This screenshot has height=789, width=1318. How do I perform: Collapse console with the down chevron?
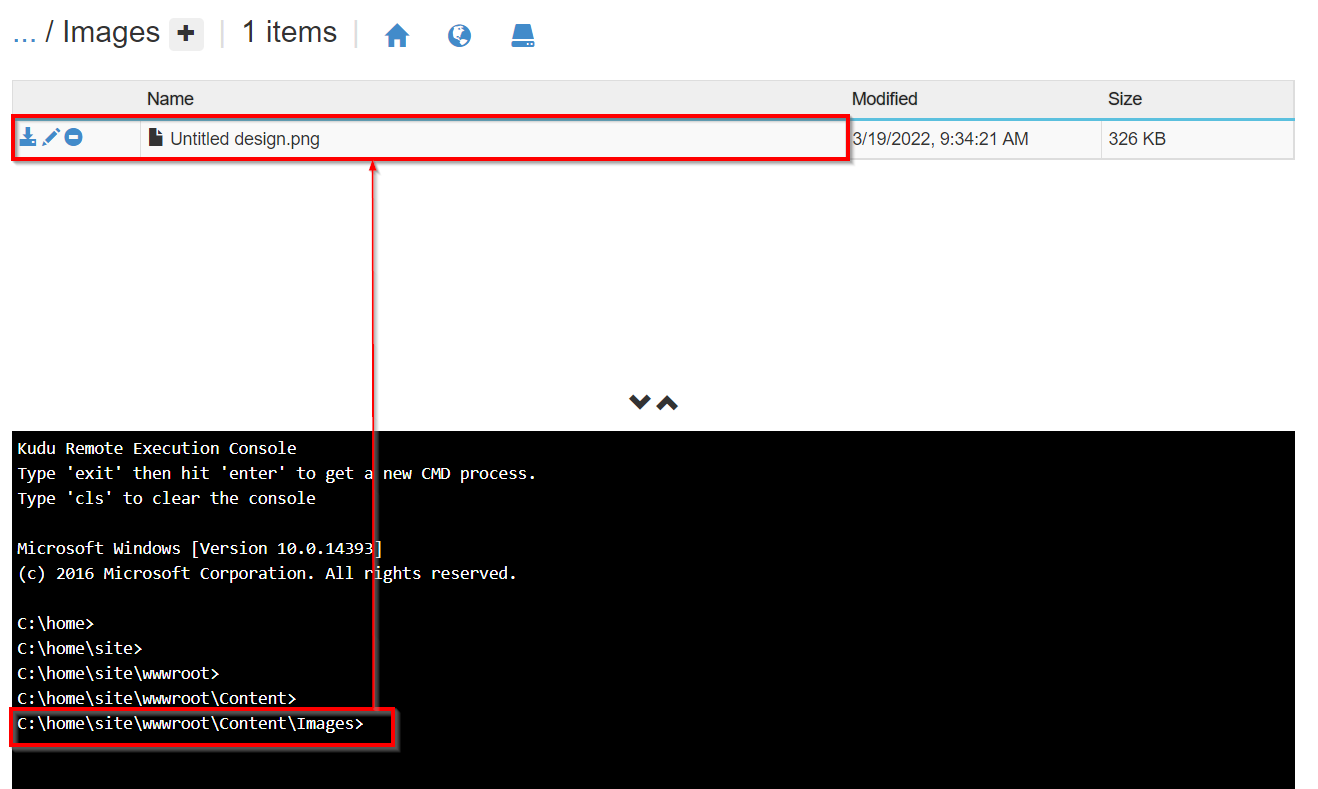[x=640, y=402]
